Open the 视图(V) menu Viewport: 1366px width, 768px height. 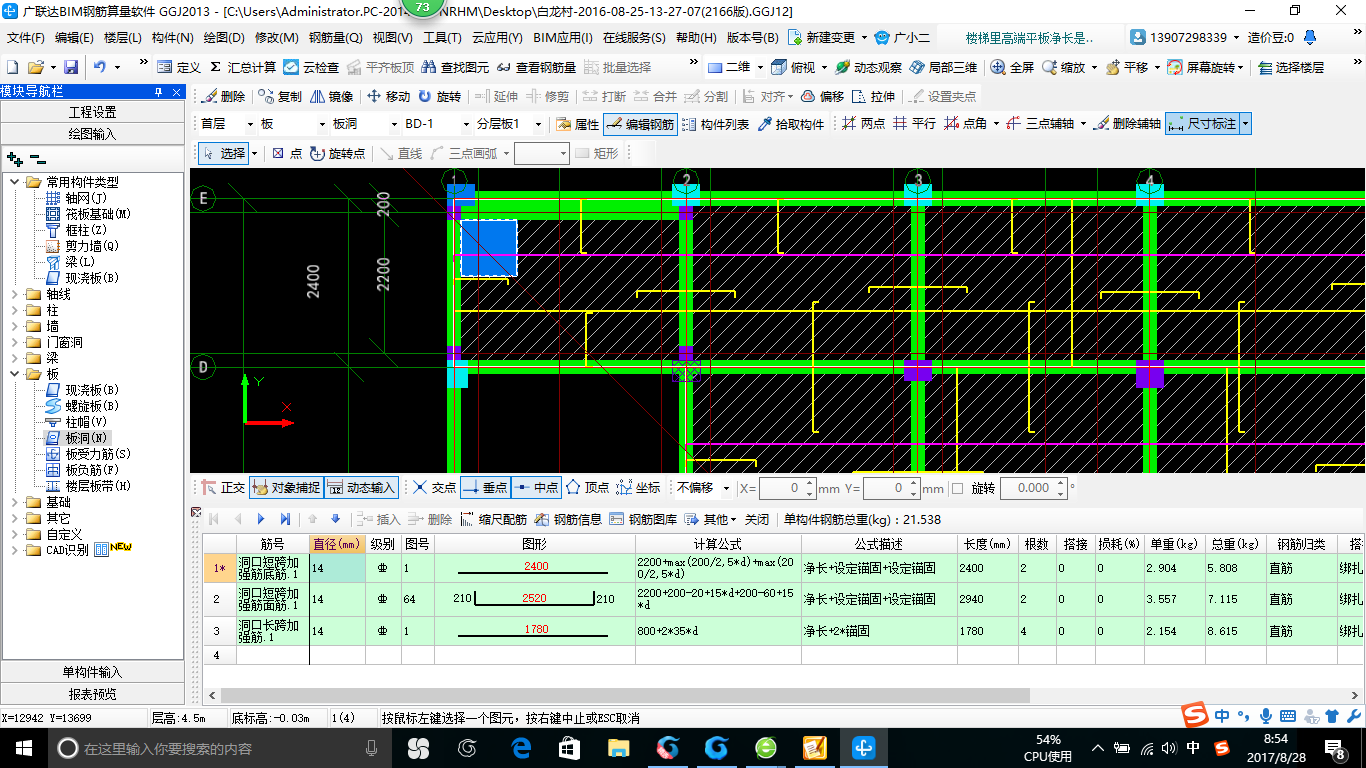392,38
